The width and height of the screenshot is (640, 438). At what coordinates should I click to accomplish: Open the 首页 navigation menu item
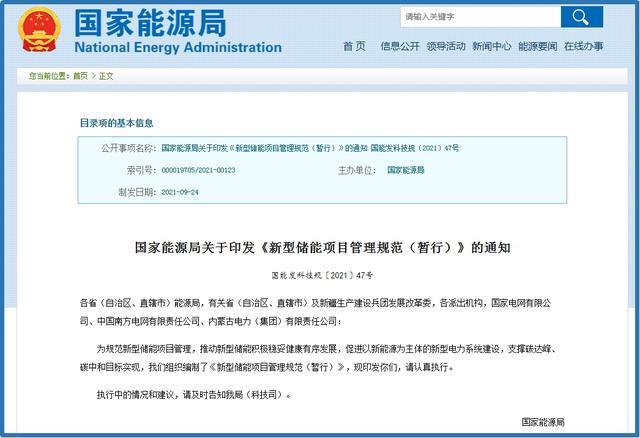coord(354,46)
